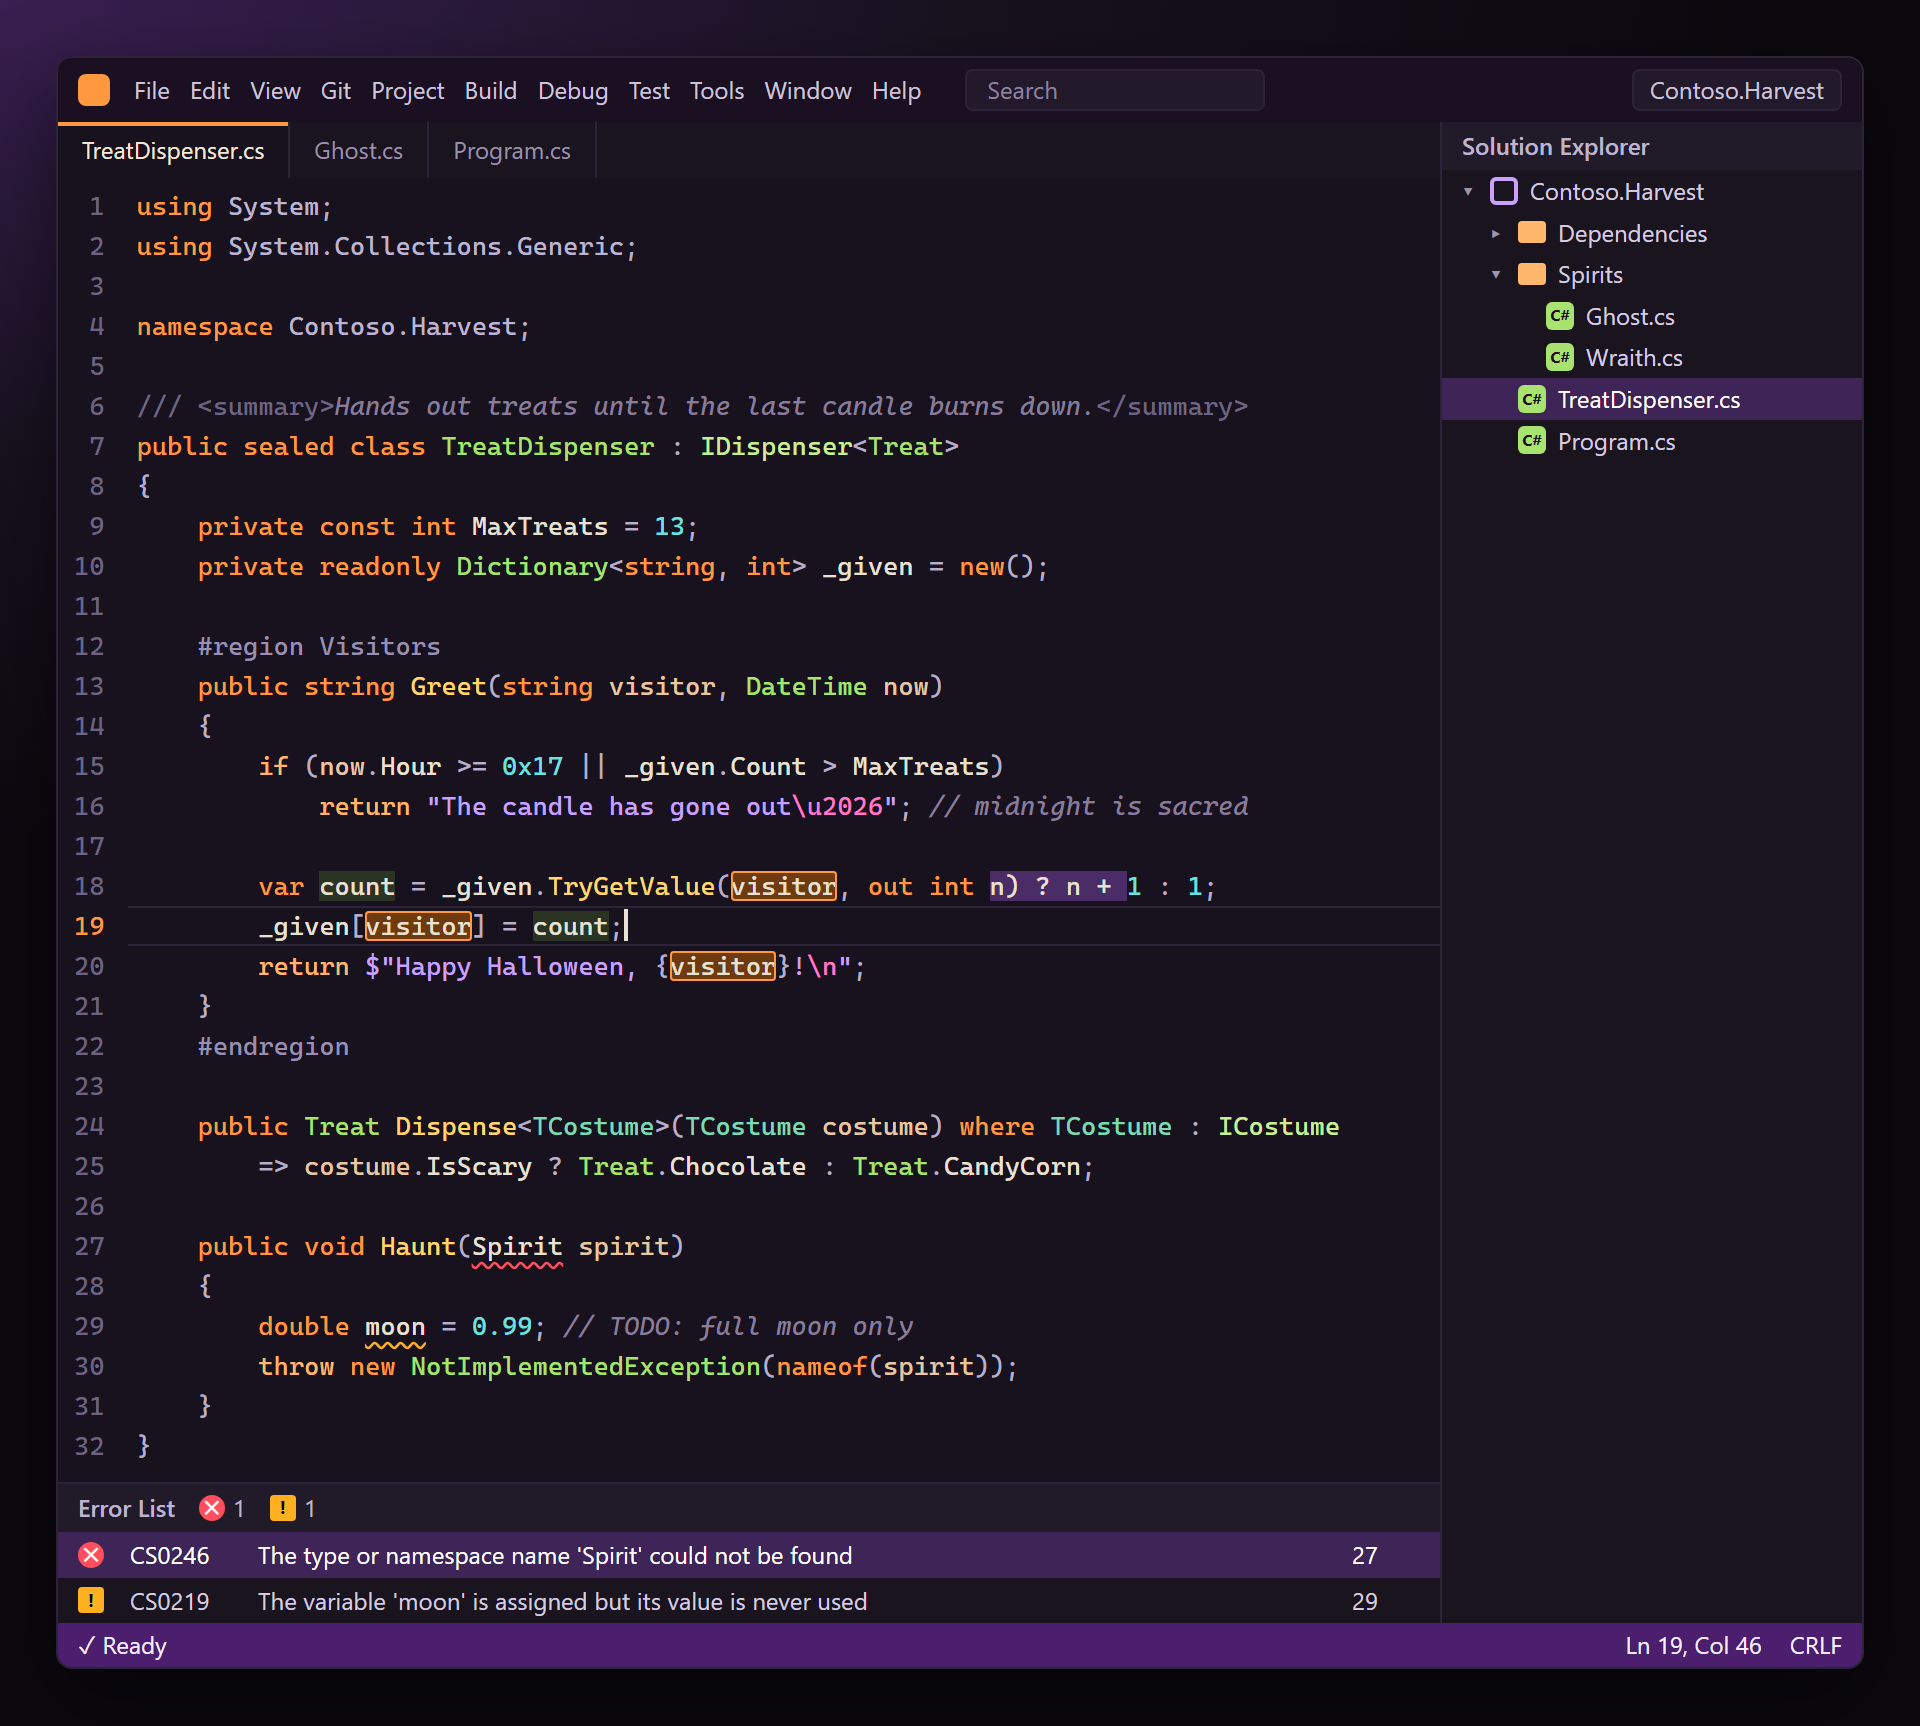Click the Ready status text
The width and height of the screenshot is (1920, 1726).
tap(122, 1646)
